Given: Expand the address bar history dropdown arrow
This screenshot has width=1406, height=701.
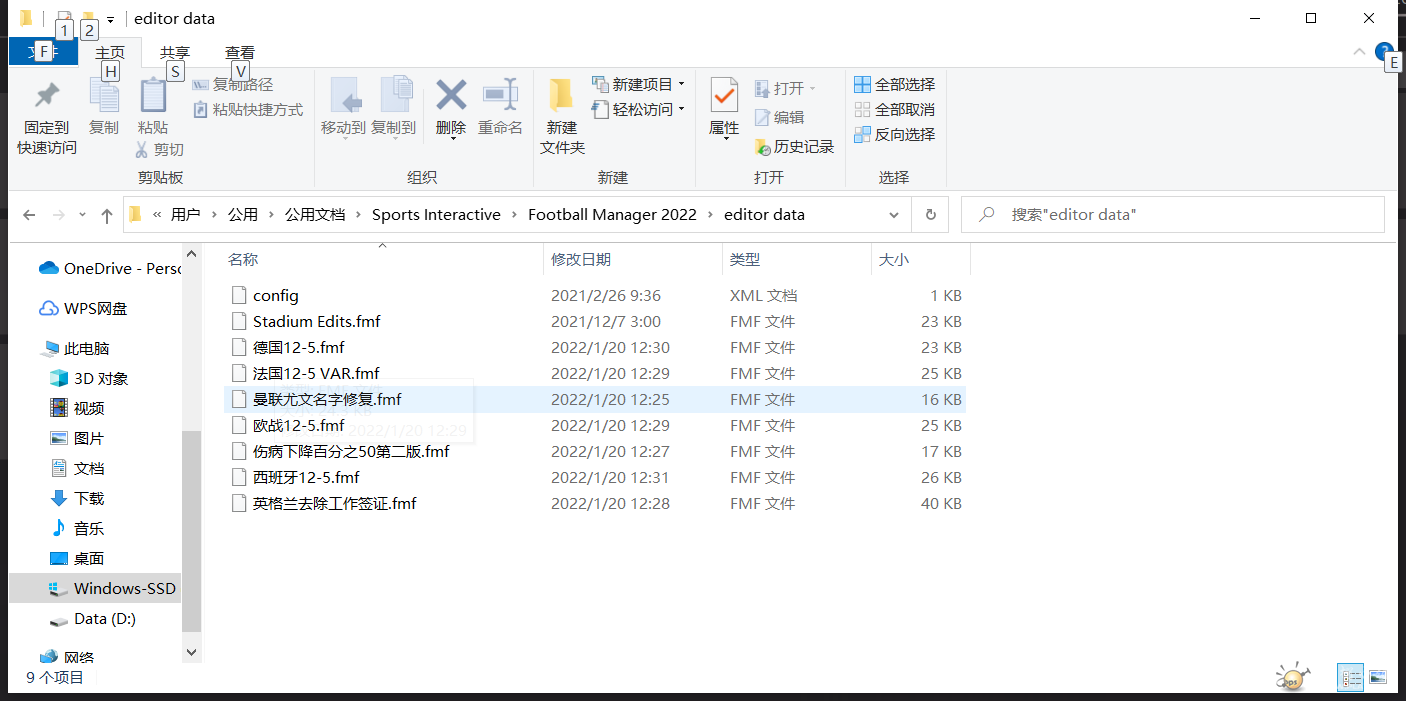Looking at the screenshot, I should pos(893,215).
